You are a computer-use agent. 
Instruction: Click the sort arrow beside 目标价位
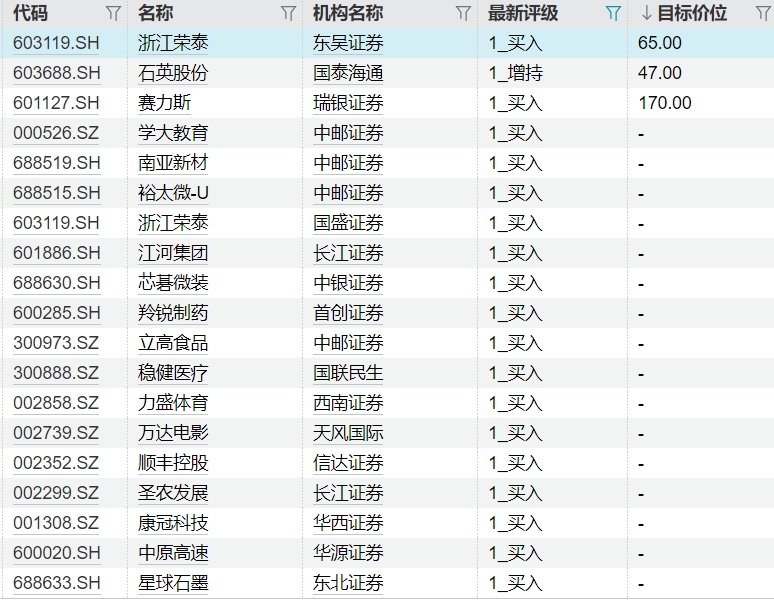click(647, 13)
